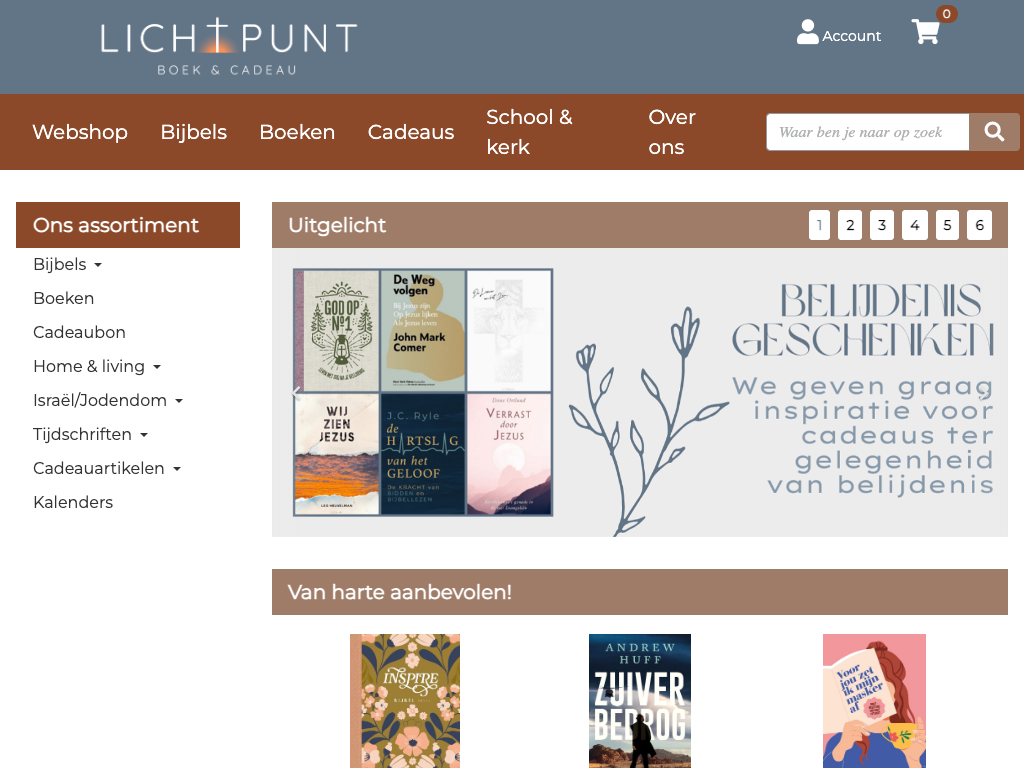Click the Lichtpunt Boek & Cadeau logo
The height and width of the screenshot is (768, 1024).
[228, 47]
